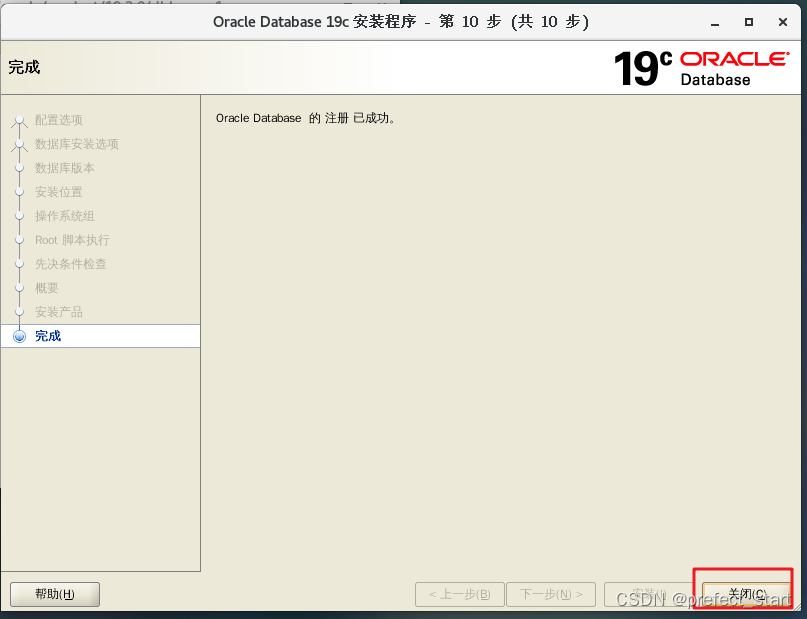This screenshot has height=619, width=807.
Task: Select the 安装产品 step
Action: point(59,312)
